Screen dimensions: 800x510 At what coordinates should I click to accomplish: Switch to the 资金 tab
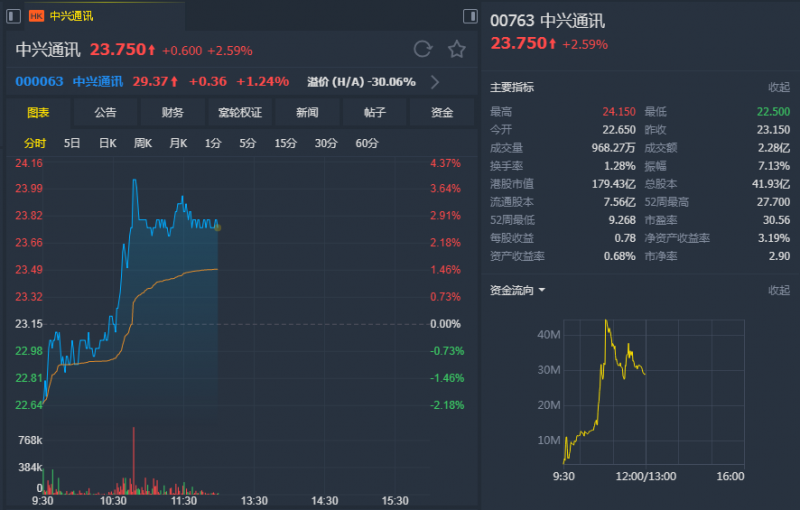442,113
